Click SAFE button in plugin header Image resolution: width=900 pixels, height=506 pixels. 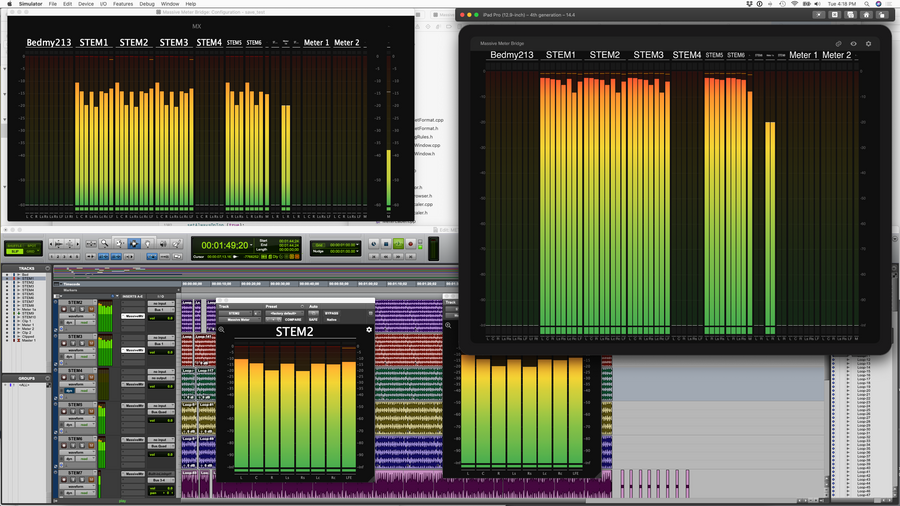[x=313, y=320]
